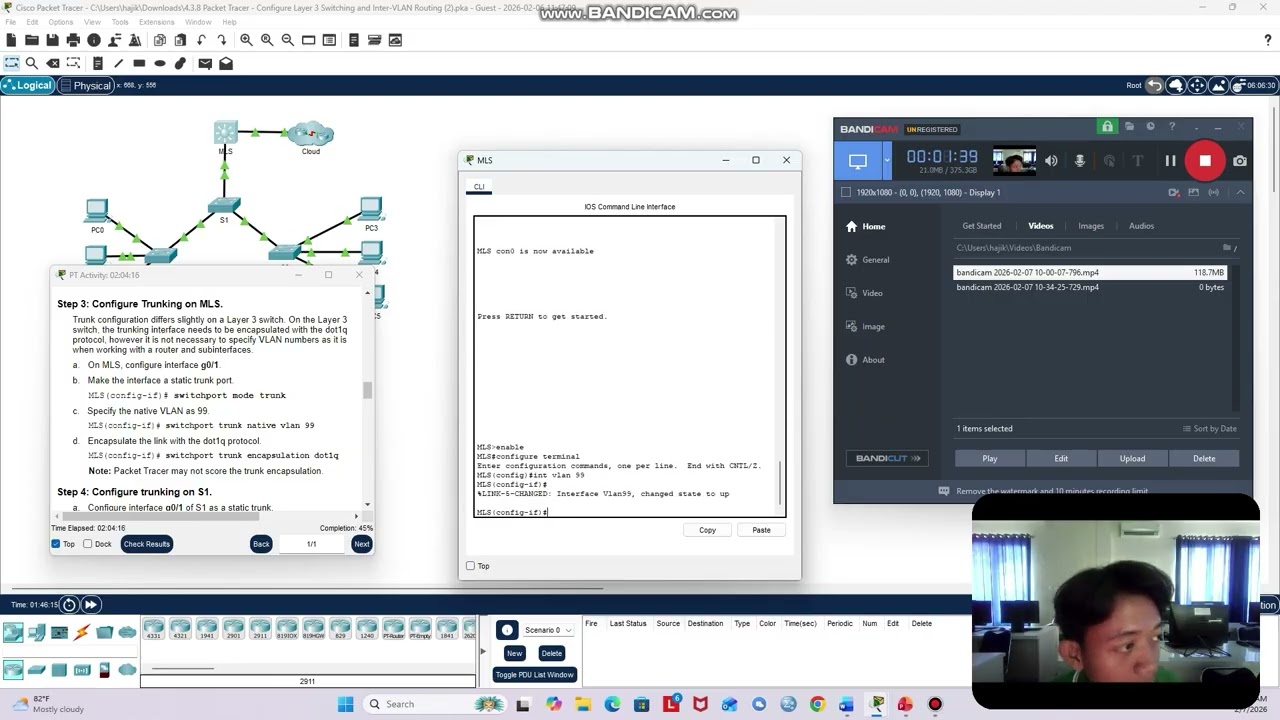
Task: Click the Back button in PT Activity
Action: [261, 544]
